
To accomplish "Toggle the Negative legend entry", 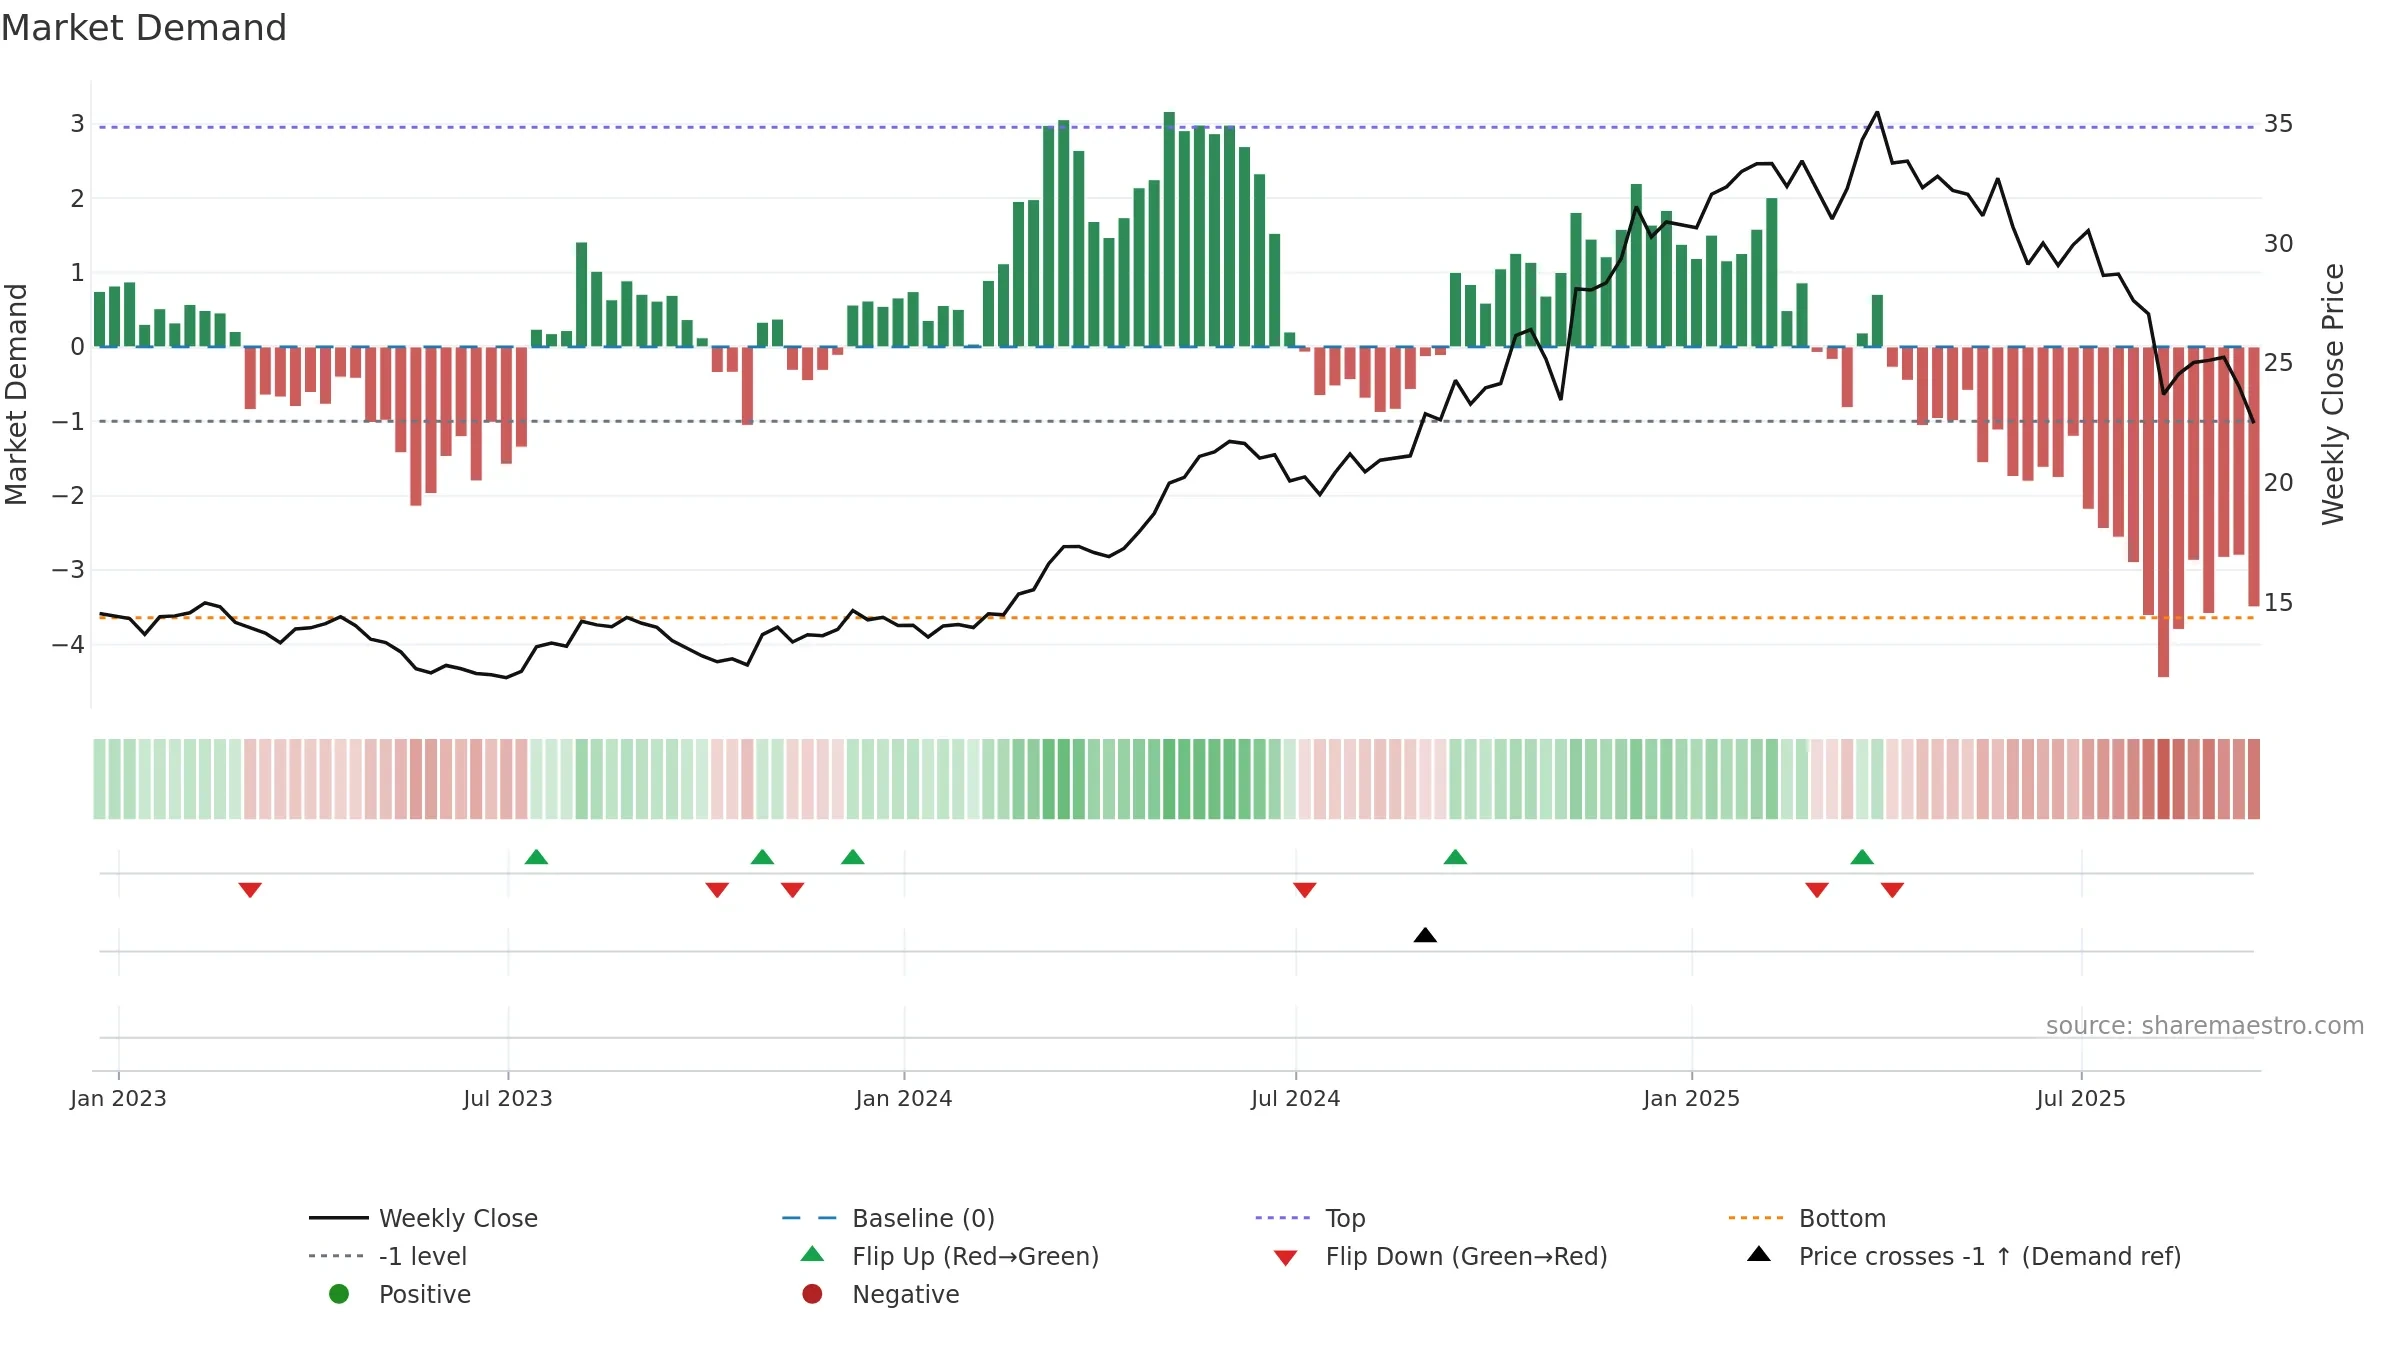I will [880, 1294].
